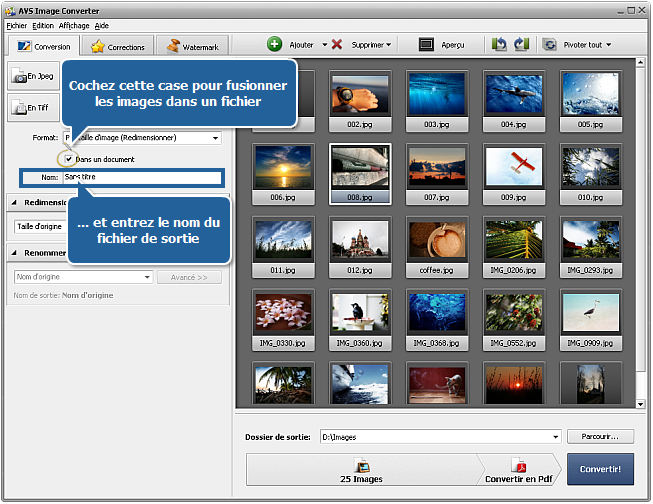Select the En Tiff output format
The height and width of the screenshot is (504, 653).
pos(32,108)
